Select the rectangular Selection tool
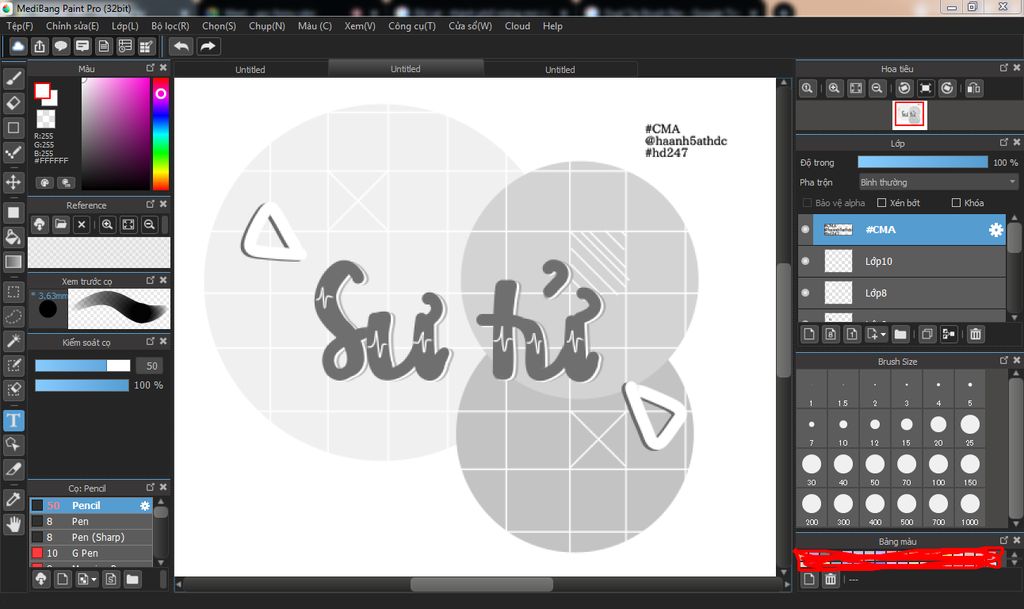The width and height of the screenshot is (1024, 609). (14, 292)
